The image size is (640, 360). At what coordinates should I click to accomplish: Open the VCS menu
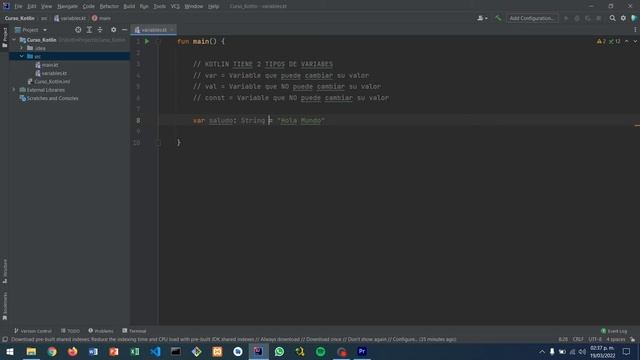[x=175, y=6]
